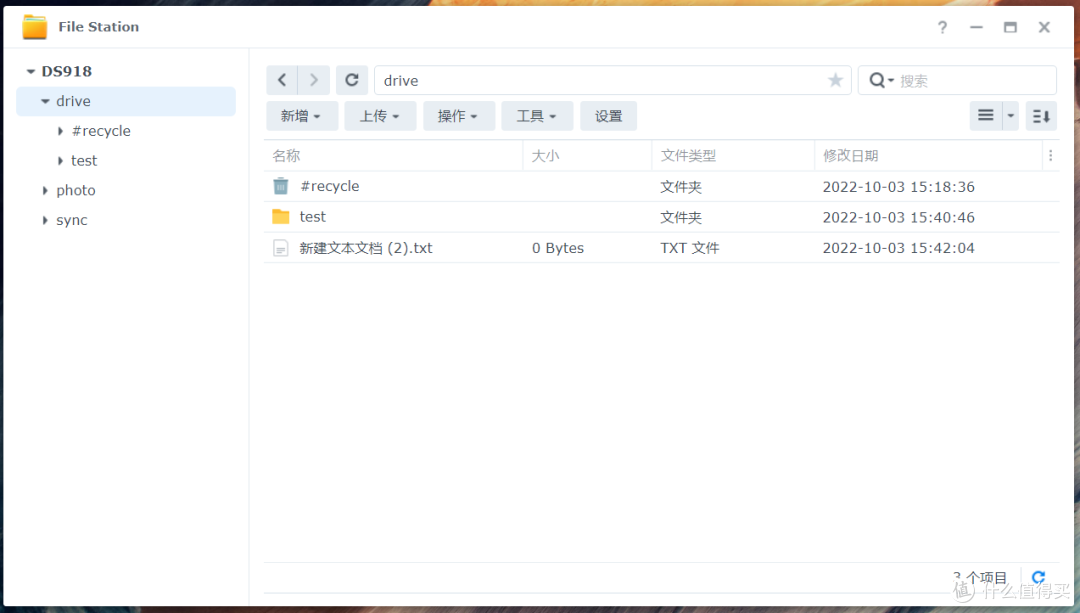Click date 2022-10-03 15:40:46
Viewport: 1080px width, 613px height.
pyautogui.click(x=899, y=218)
